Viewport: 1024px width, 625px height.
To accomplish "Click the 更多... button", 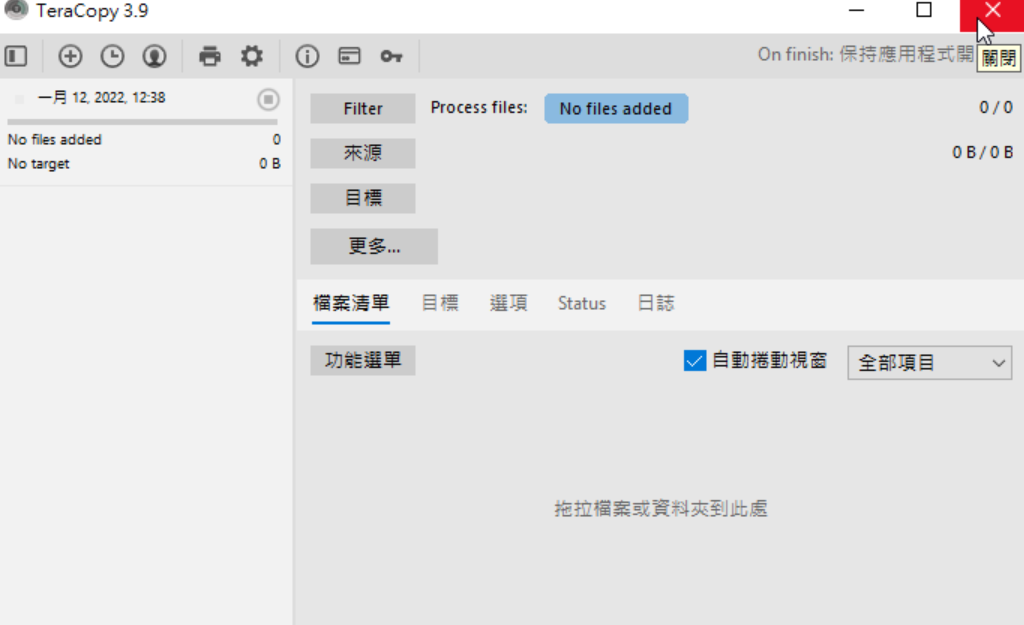I will click(x=374, y=246).
